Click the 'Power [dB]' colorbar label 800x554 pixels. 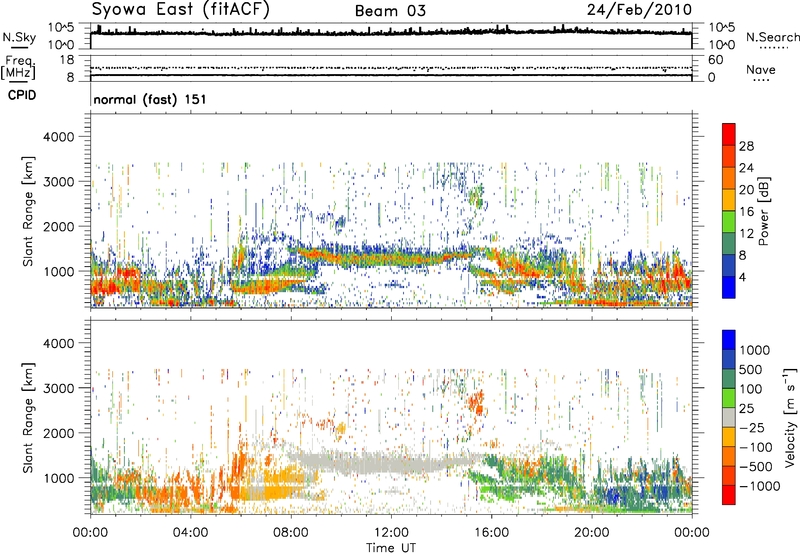pos(764,211)
